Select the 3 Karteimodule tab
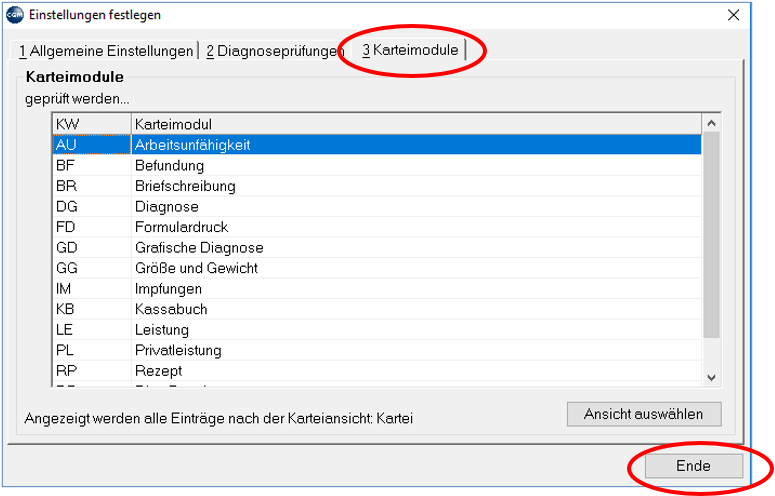Screen dimensions: 775x496 click(x=410, y=50)
